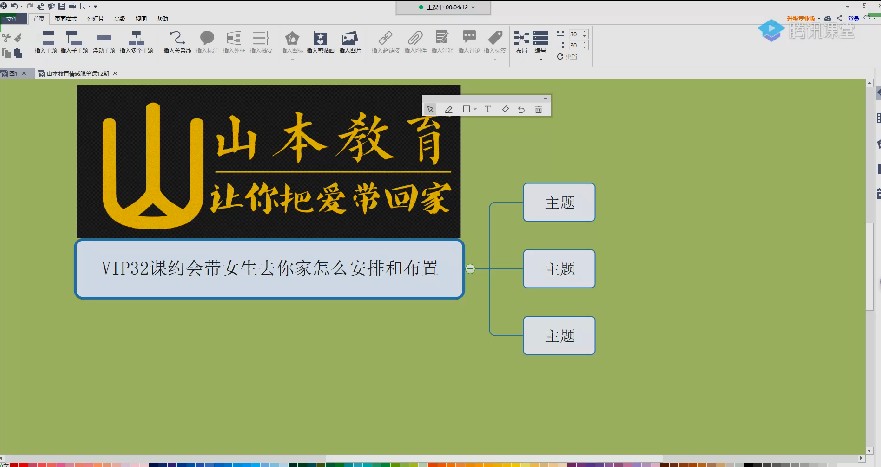Click the scissors cut icon
This screenshot has width=881, height=467.
[6, 38]
